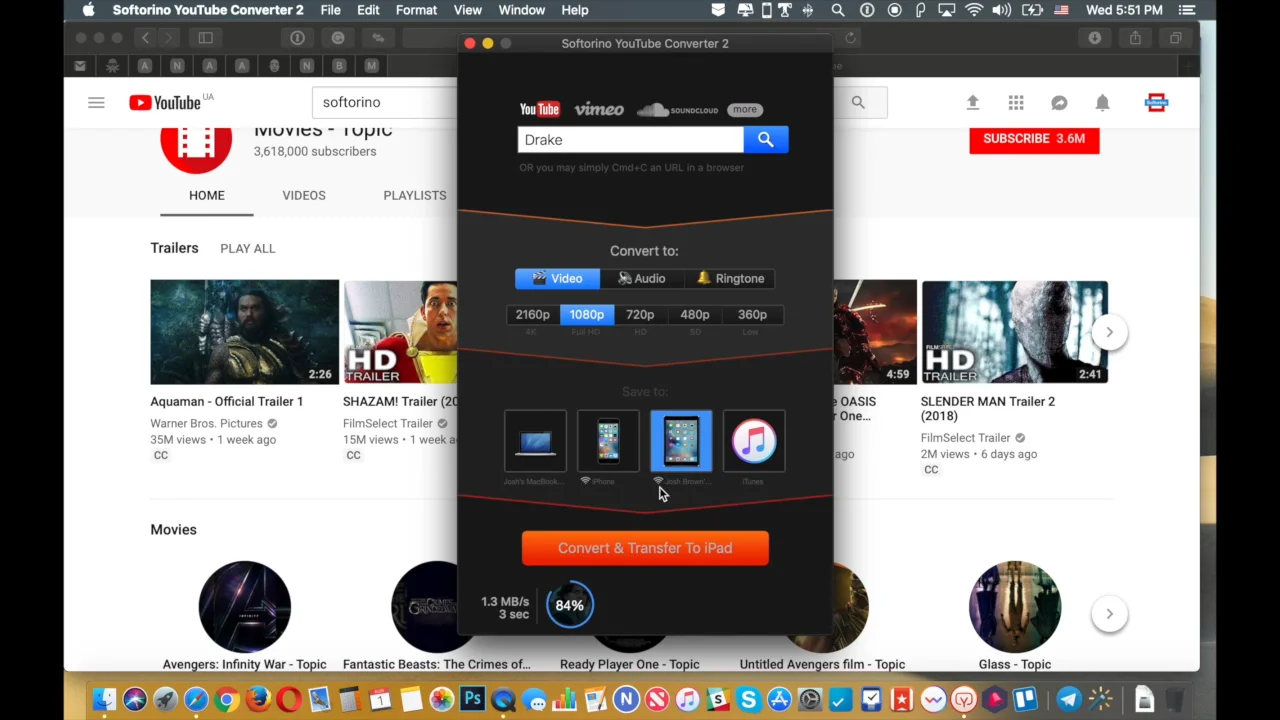Click the Drake search input field
This screenshot has width=1280, height=720.
[x=630, y=140]
